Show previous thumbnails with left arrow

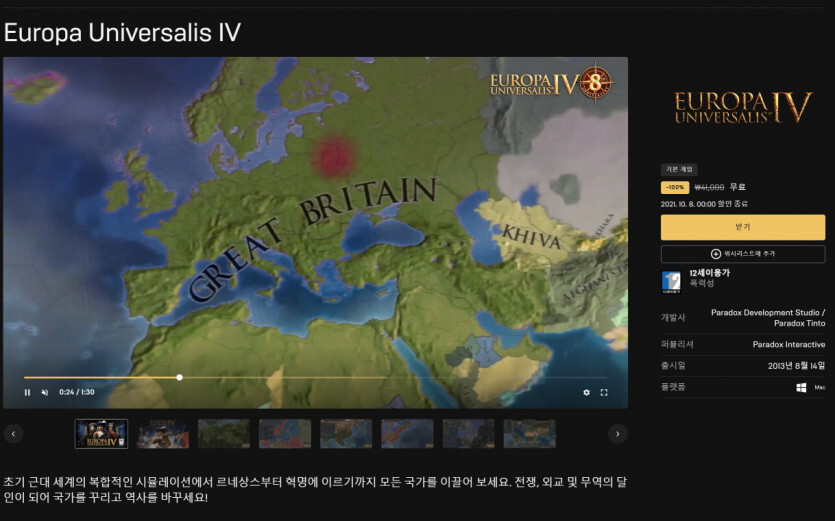pos(13,434)
